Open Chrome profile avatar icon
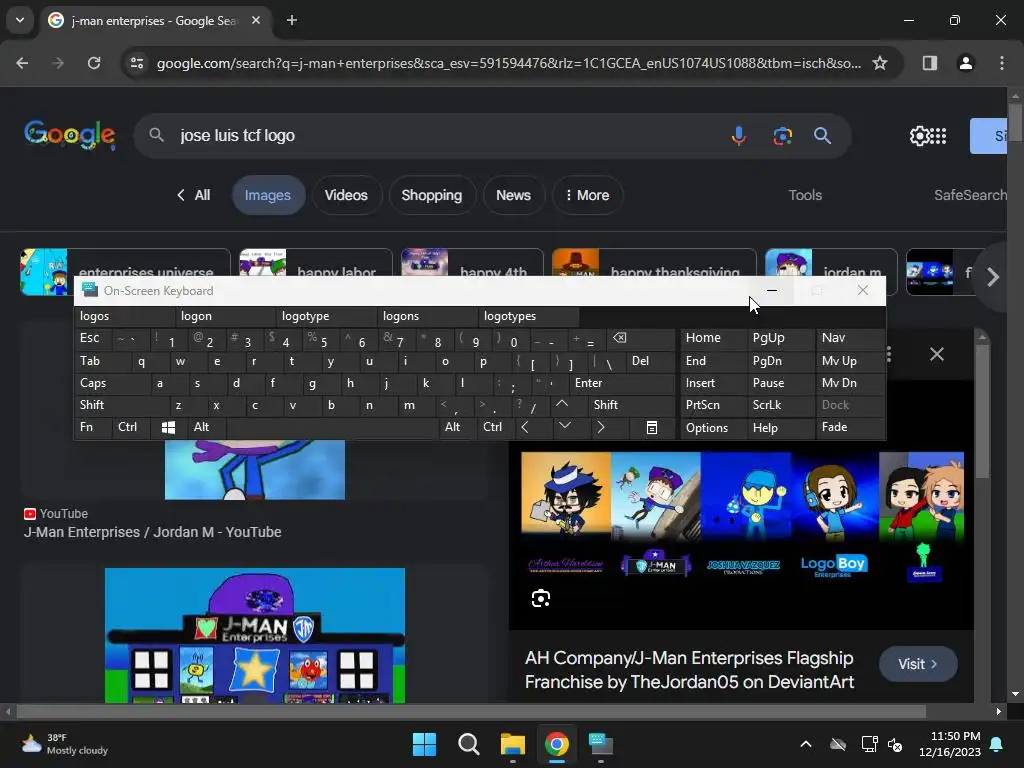 pyautogui.click(x=965, y=63)
